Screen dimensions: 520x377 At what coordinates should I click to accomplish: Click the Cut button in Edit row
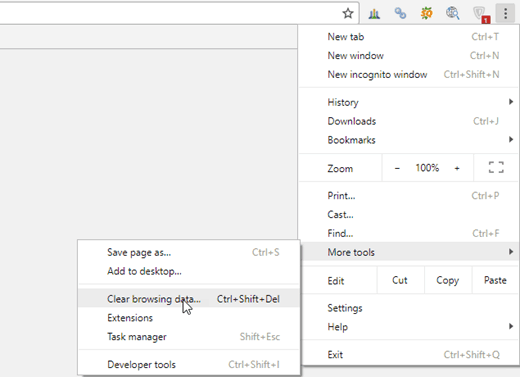pyautogui.click(x=400, y=280)
